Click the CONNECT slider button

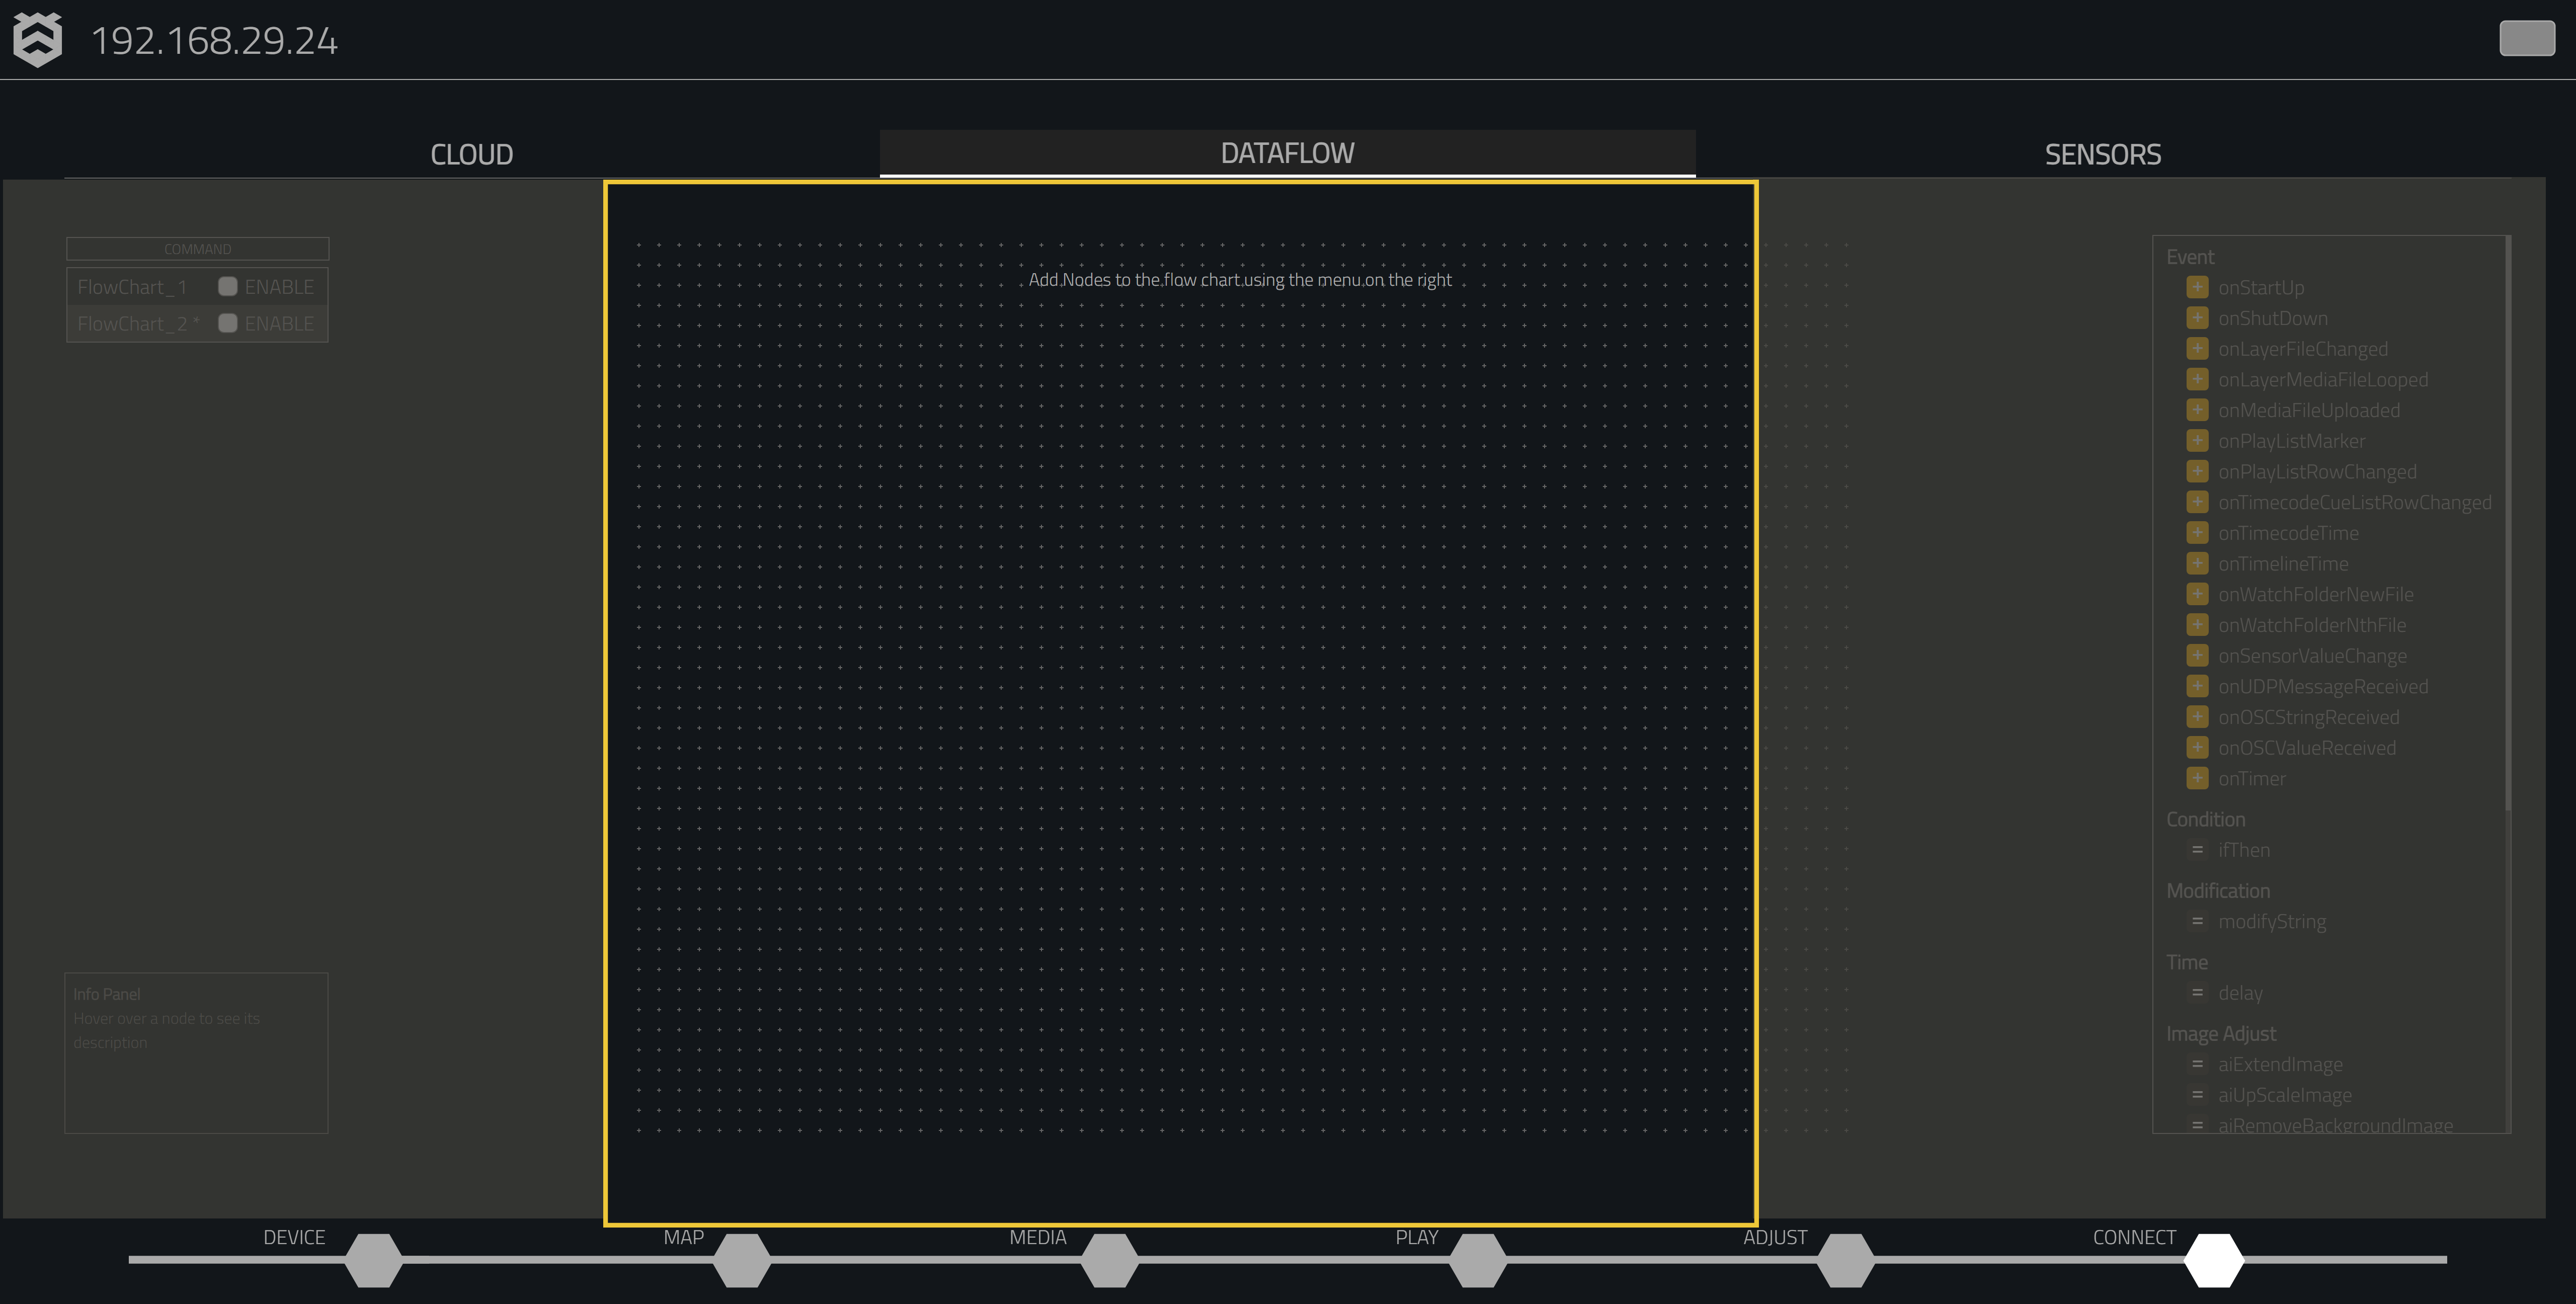[2212, 1259]
